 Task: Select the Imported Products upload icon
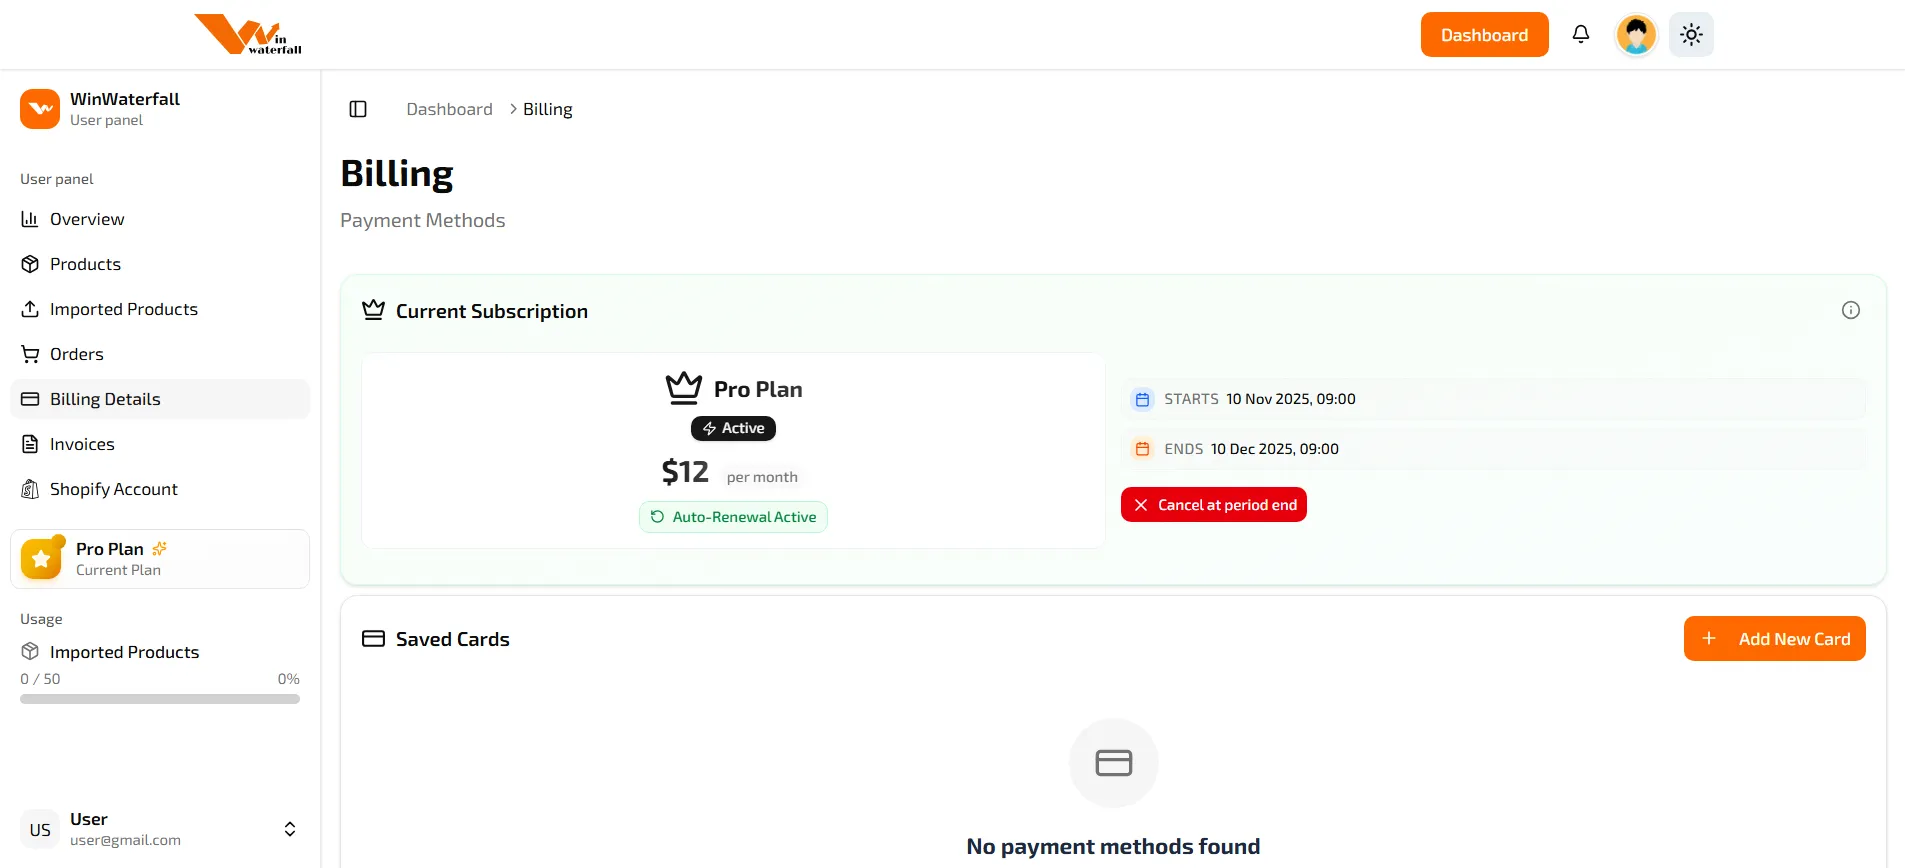(30, 309)
